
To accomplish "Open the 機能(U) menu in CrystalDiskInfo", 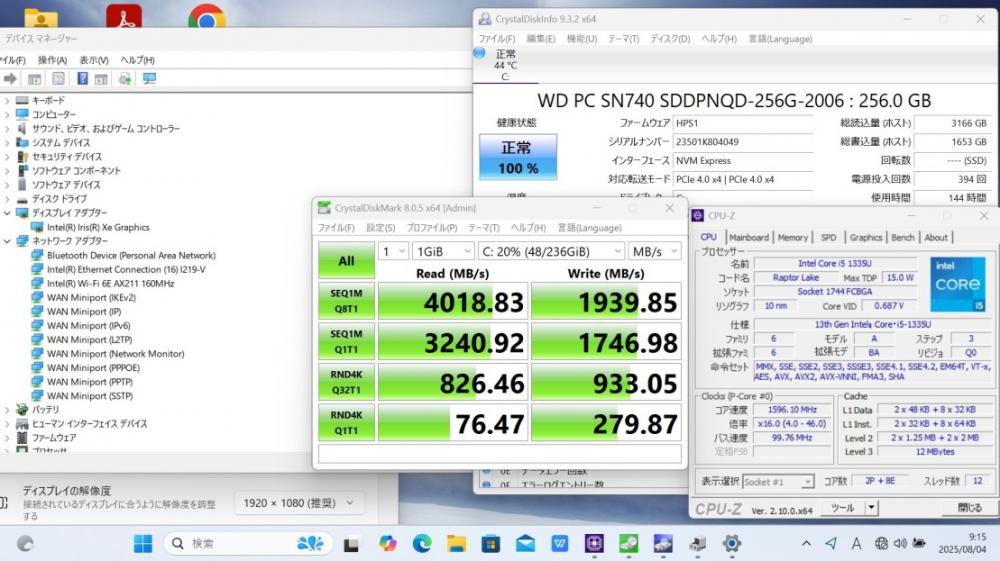I will point(582,39).
